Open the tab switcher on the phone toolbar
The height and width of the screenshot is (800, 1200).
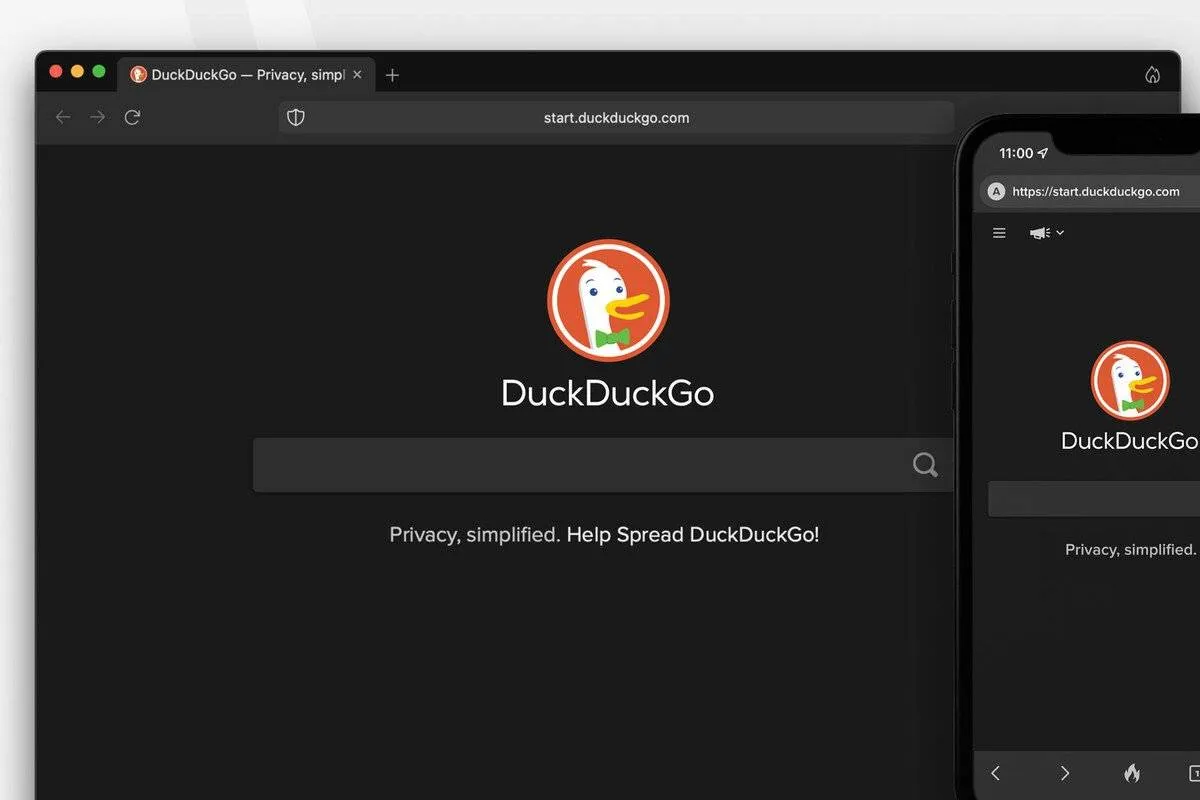click(1196, 773)
